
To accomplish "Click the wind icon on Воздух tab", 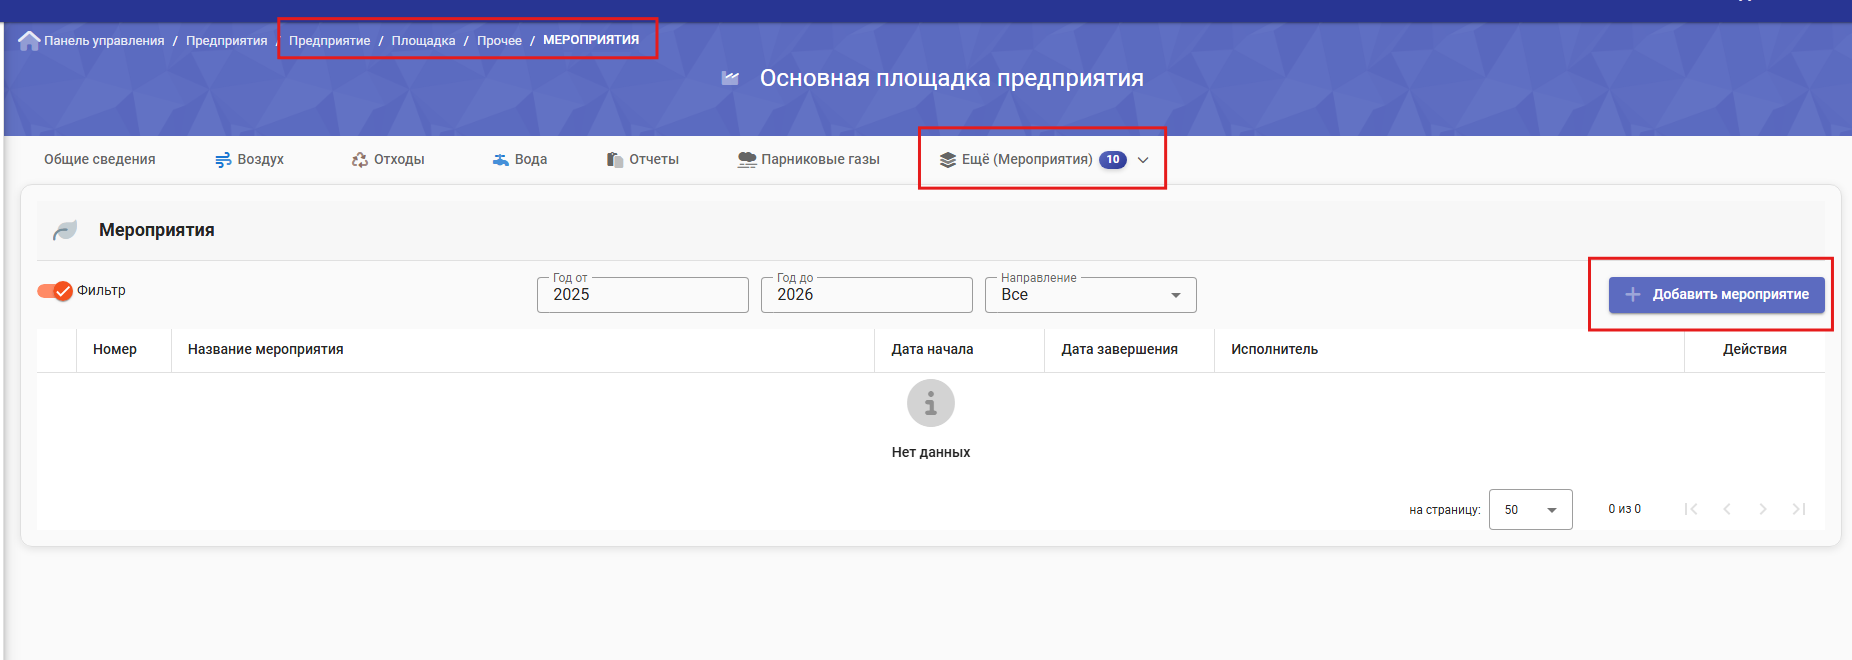I will pos(223,160).
